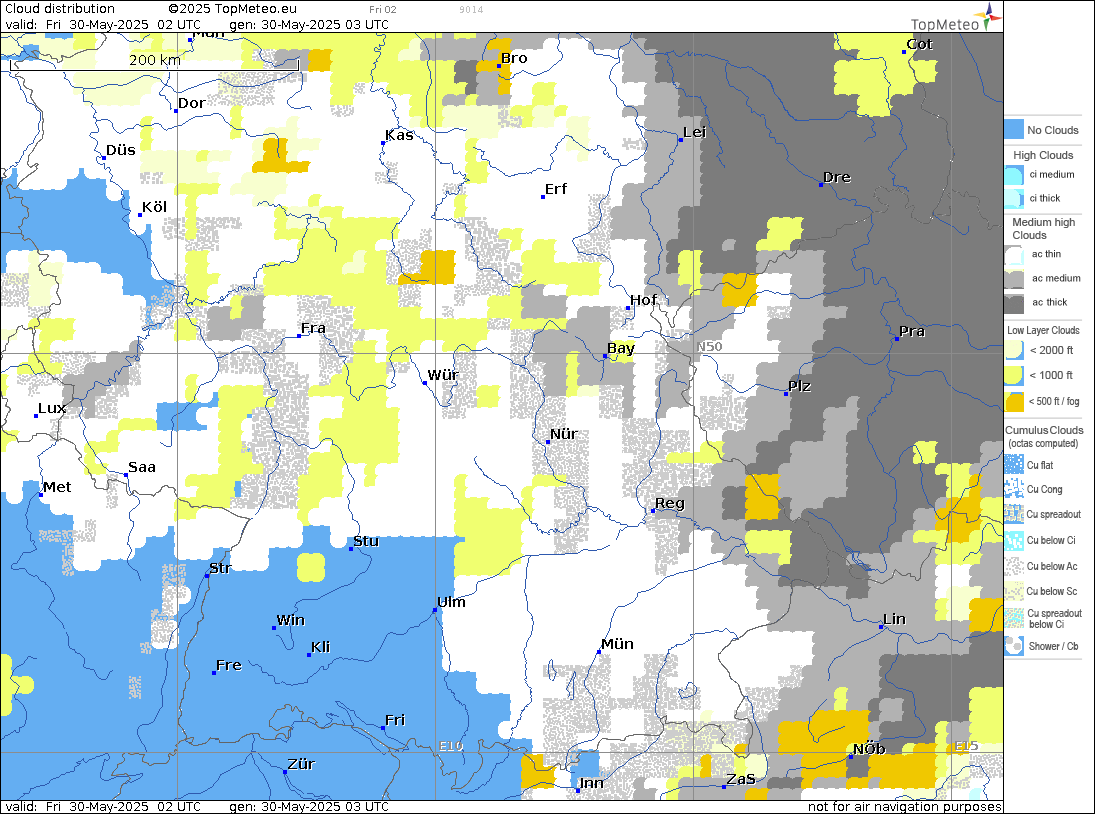This screenshot has height=814, width=1095.
Task: Select the ZaS station label
Action: click(x=741, y=779)
